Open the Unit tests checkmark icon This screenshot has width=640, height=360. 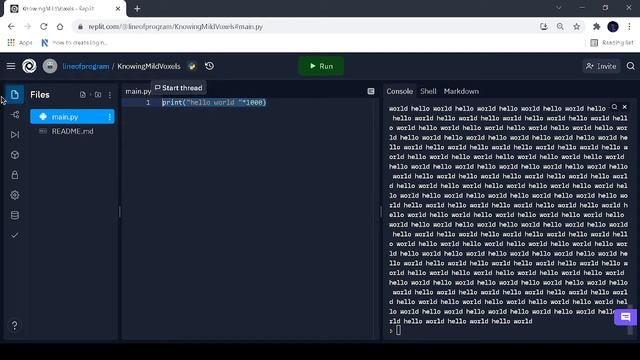point(15,235)
